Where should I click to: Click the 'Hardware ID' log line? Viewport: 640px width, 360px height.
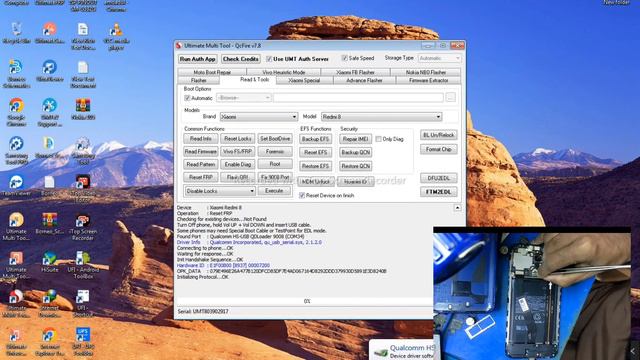[223, 265]
